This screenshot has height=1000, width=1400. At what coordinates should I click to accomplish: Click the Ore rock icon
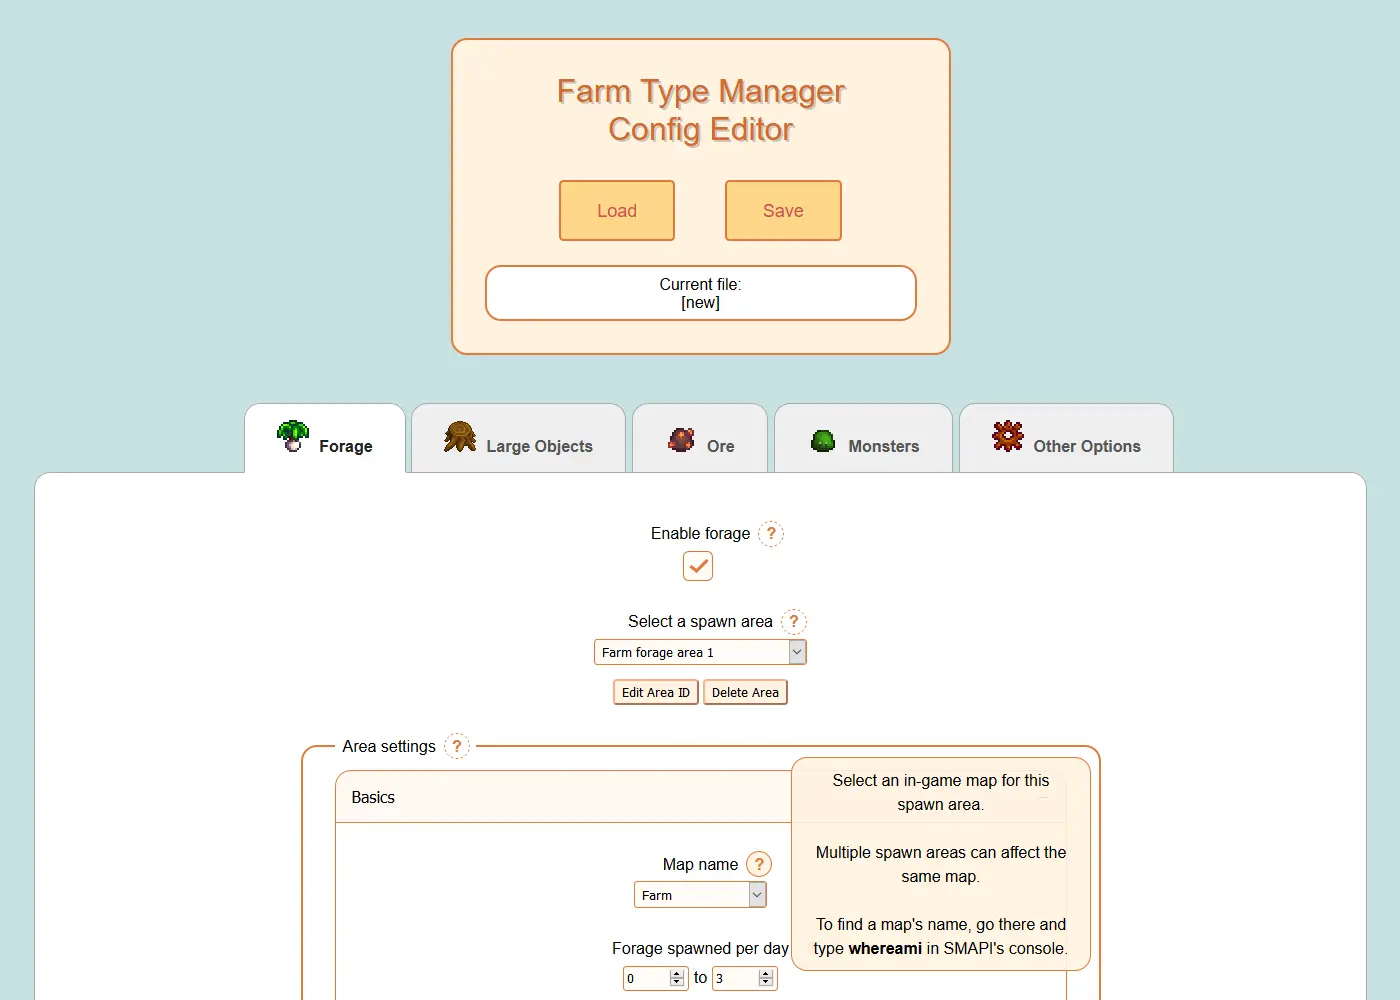[x=682, y=439]
